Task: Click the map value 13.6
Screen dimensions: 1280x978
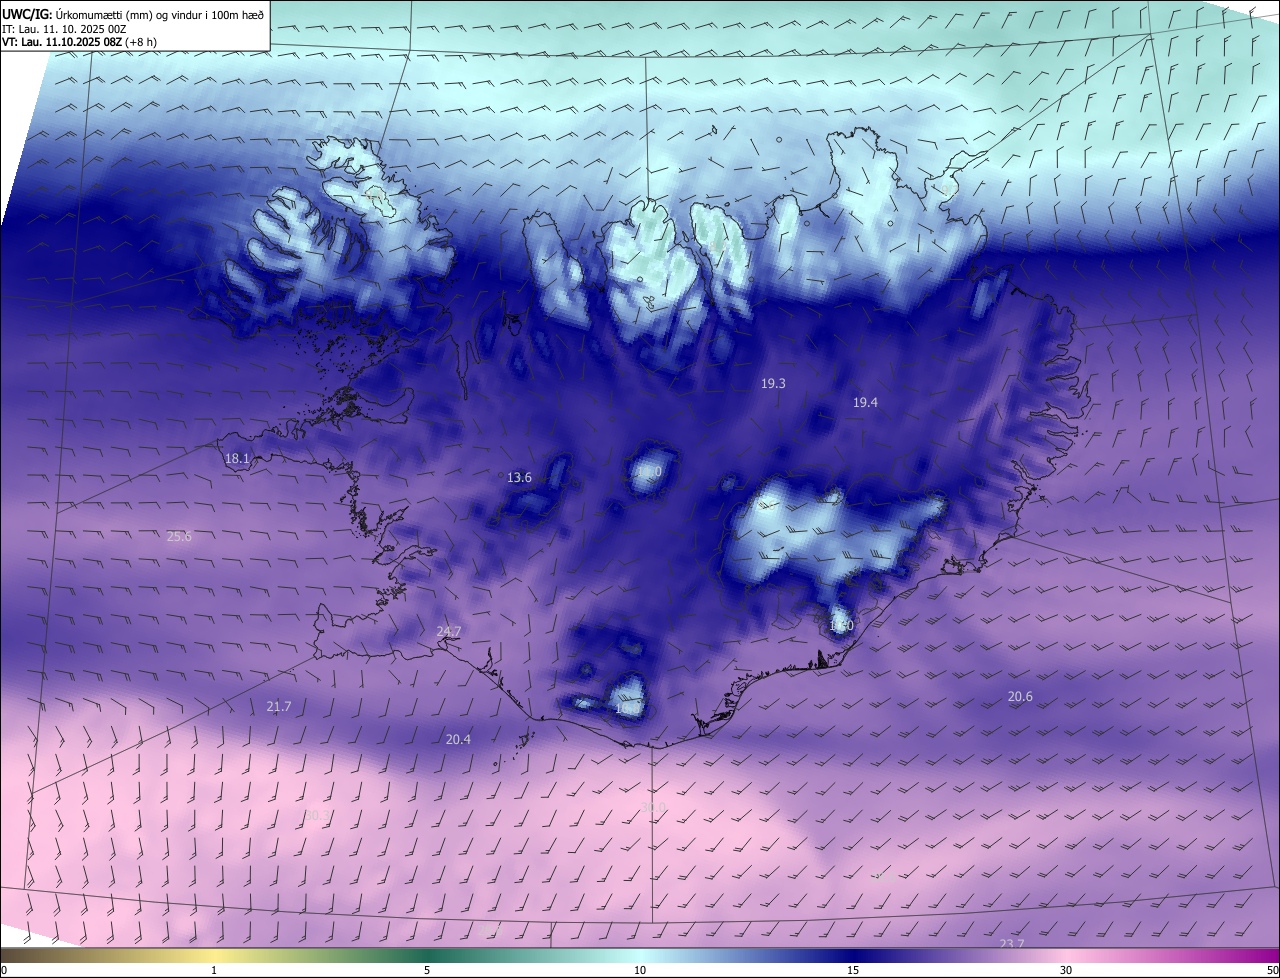Action: pos(519,477)
